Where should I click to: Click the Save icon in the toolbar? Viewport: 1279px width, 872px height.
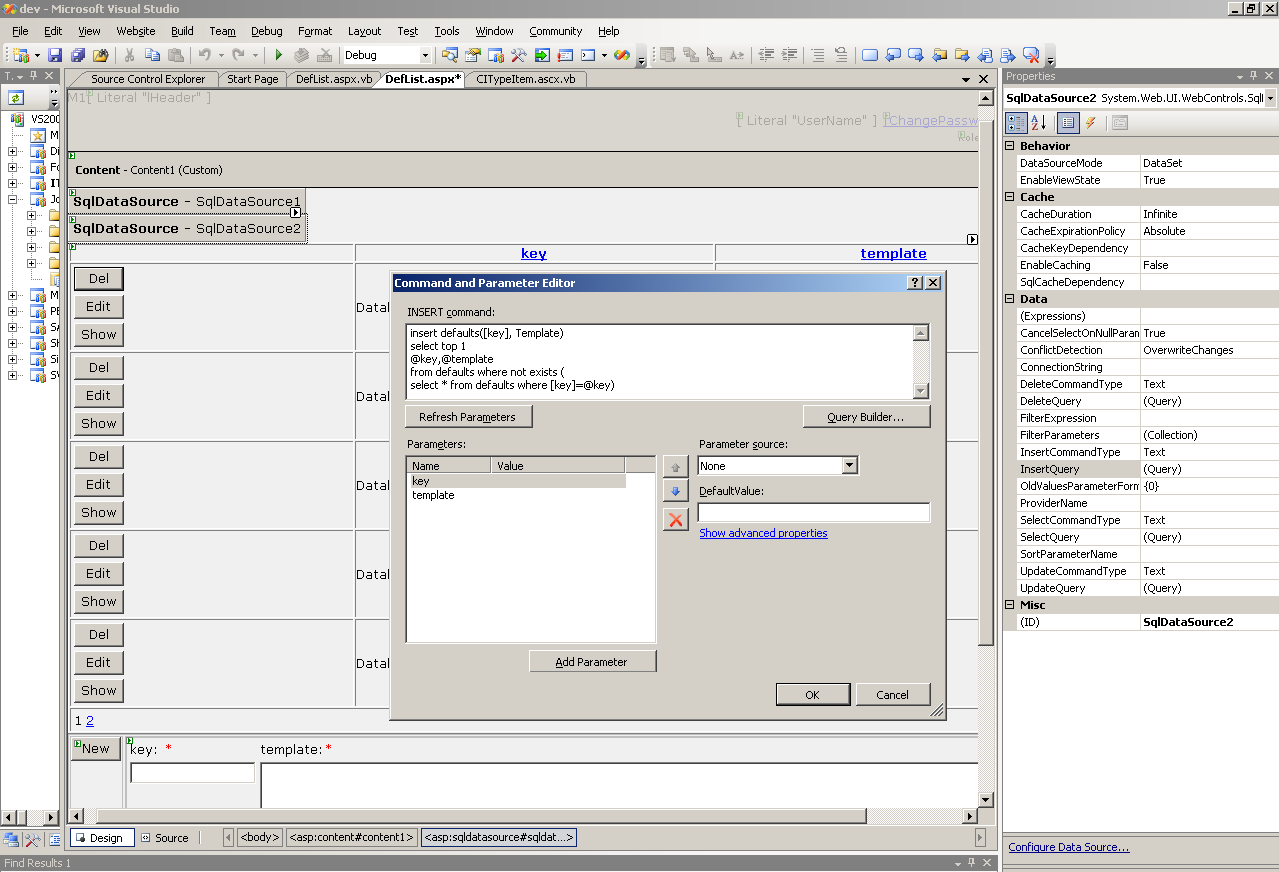(x=55, y=55)
